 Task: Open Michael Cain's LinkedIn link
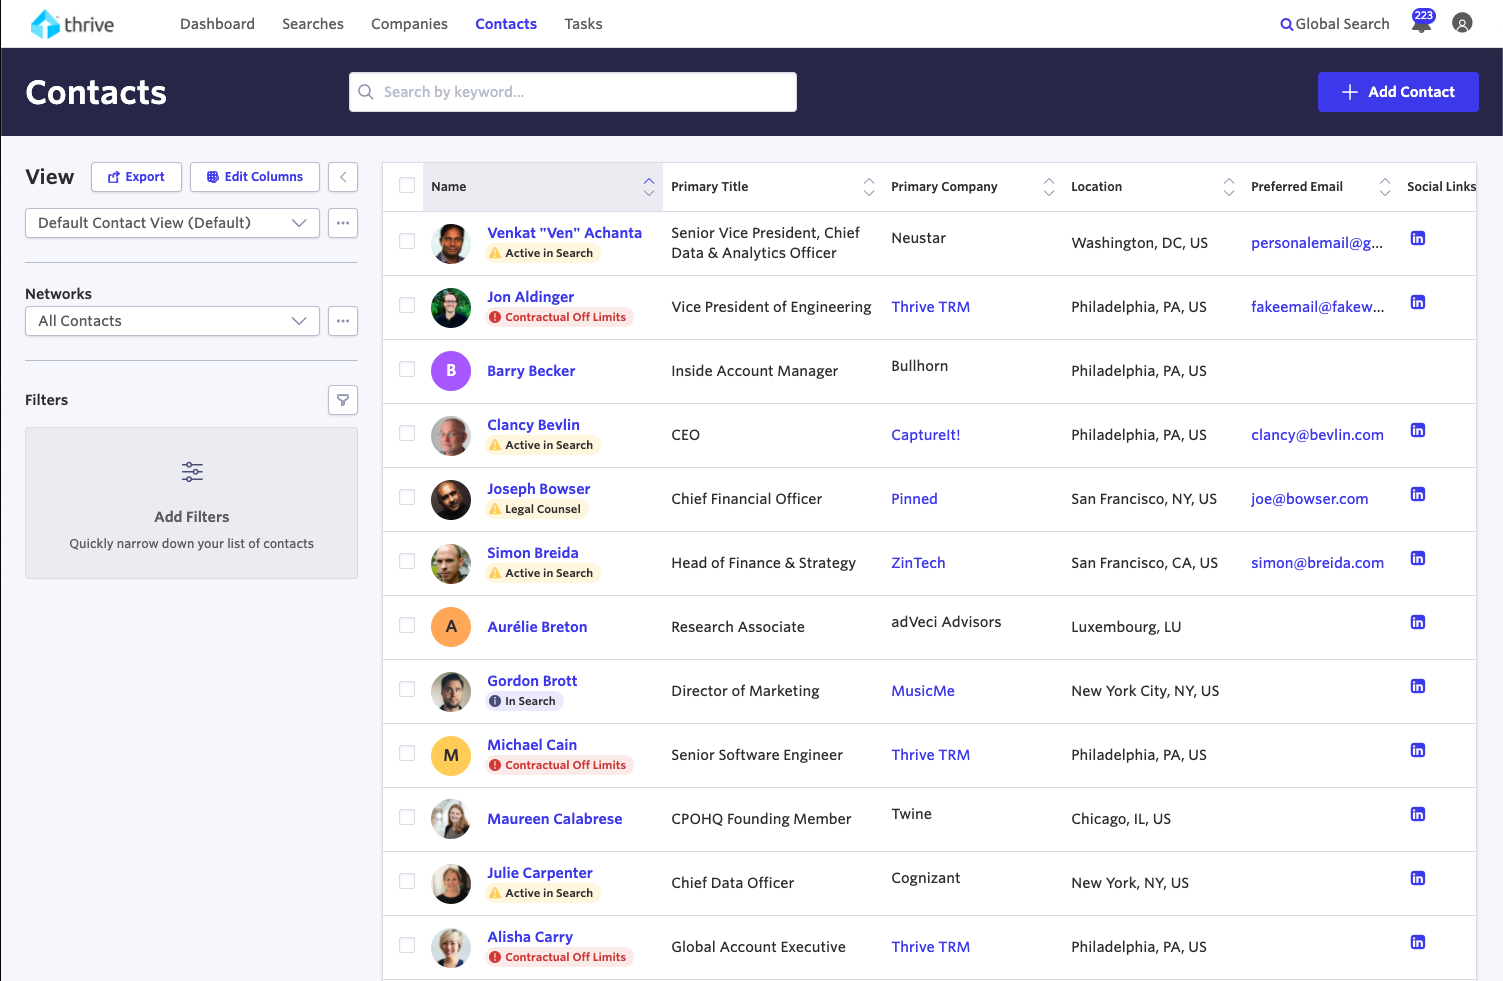(x=1418, y=750)
